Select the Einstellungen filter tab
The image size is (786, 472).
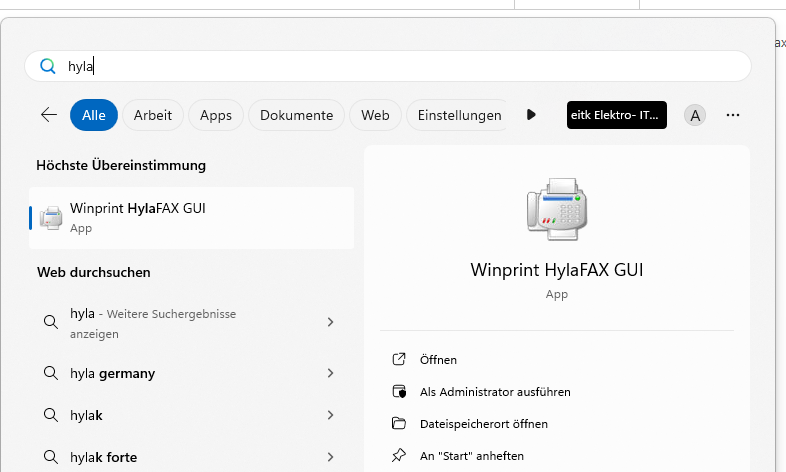tap(459, 115)
